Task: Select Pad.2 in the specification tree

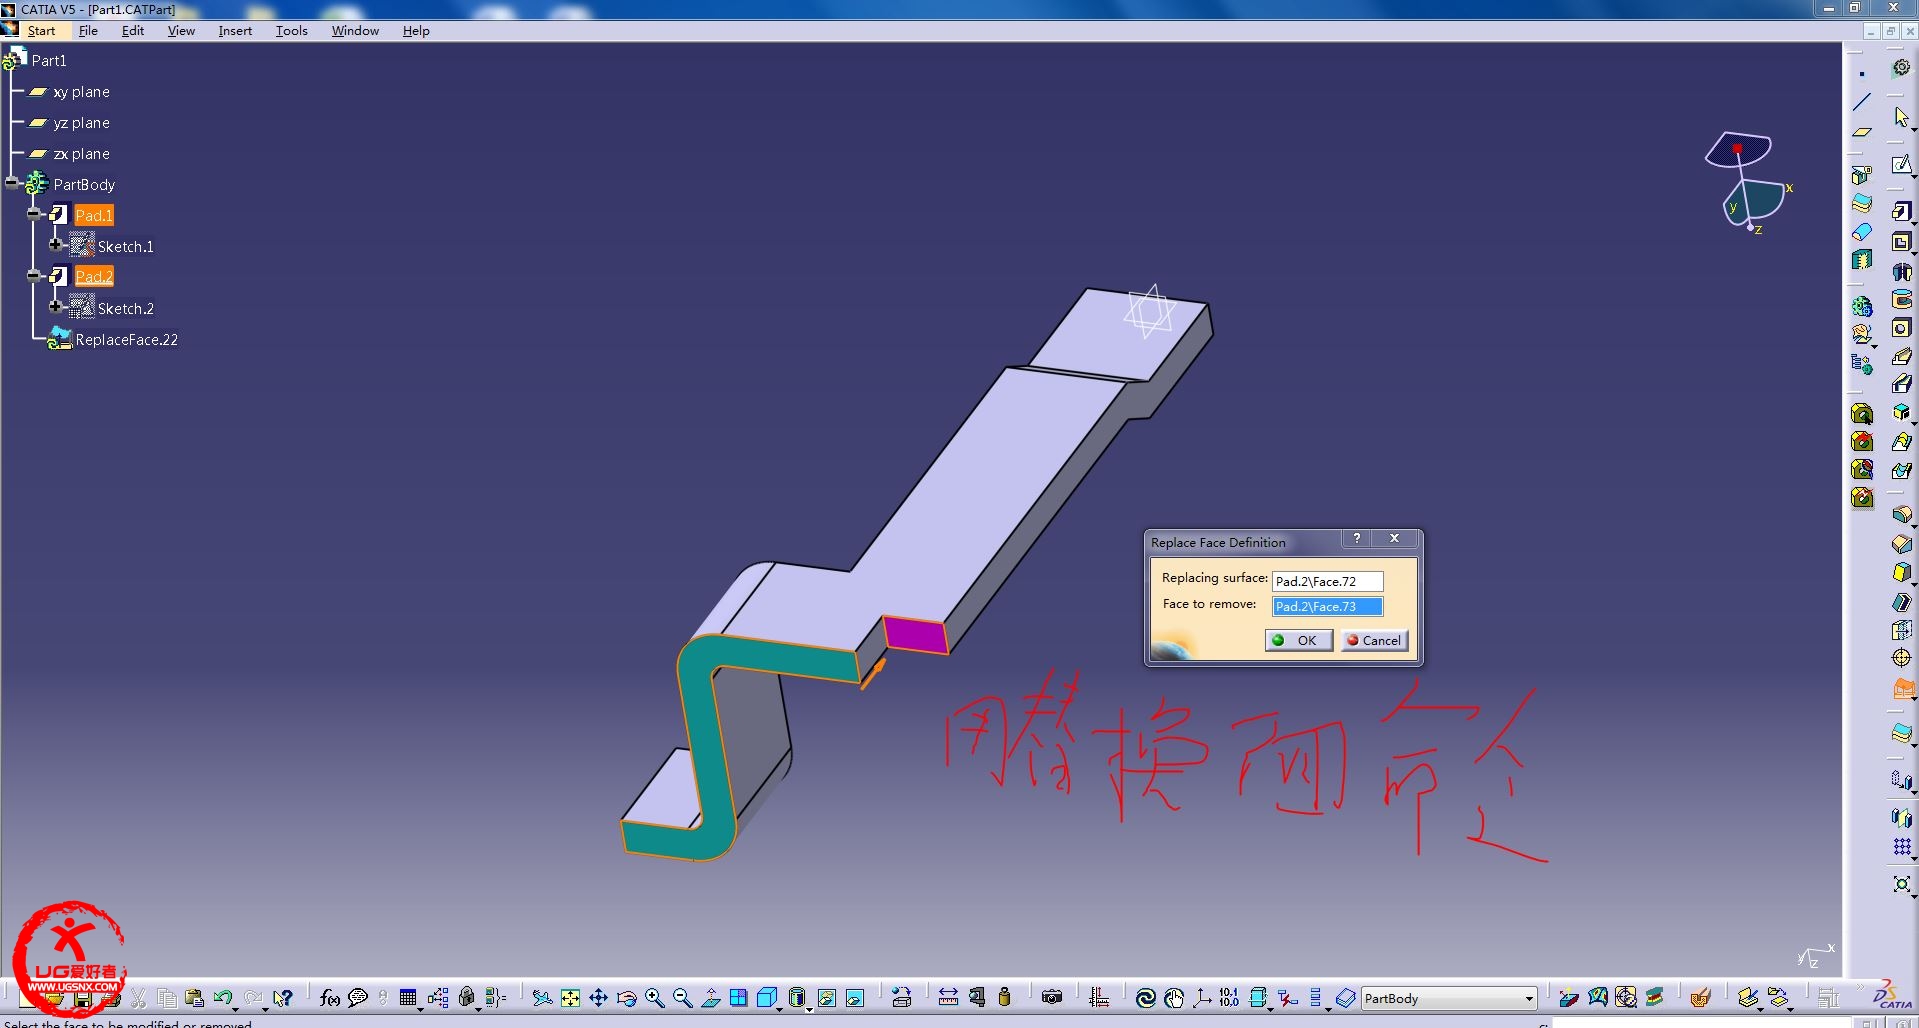Action: click(x=94, y=276)
